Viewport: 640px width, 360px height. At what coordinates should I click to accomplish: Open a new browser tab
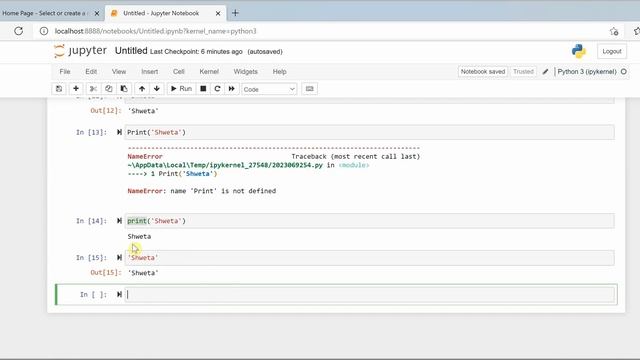[x=235, y=13]
